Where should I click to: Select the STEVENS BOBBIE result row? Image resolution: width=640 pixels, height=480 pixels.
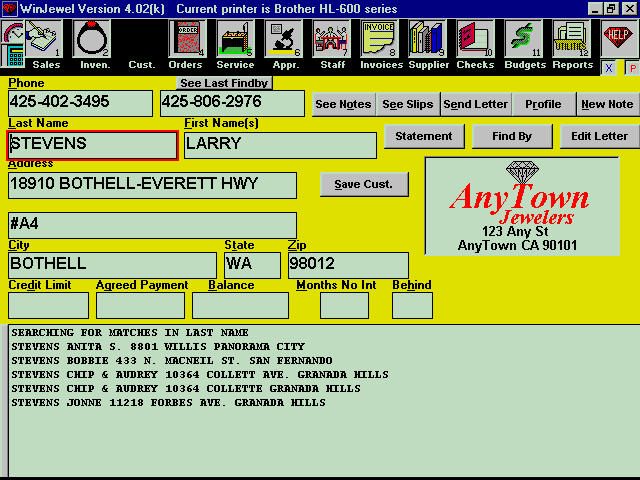click(171, 360)
